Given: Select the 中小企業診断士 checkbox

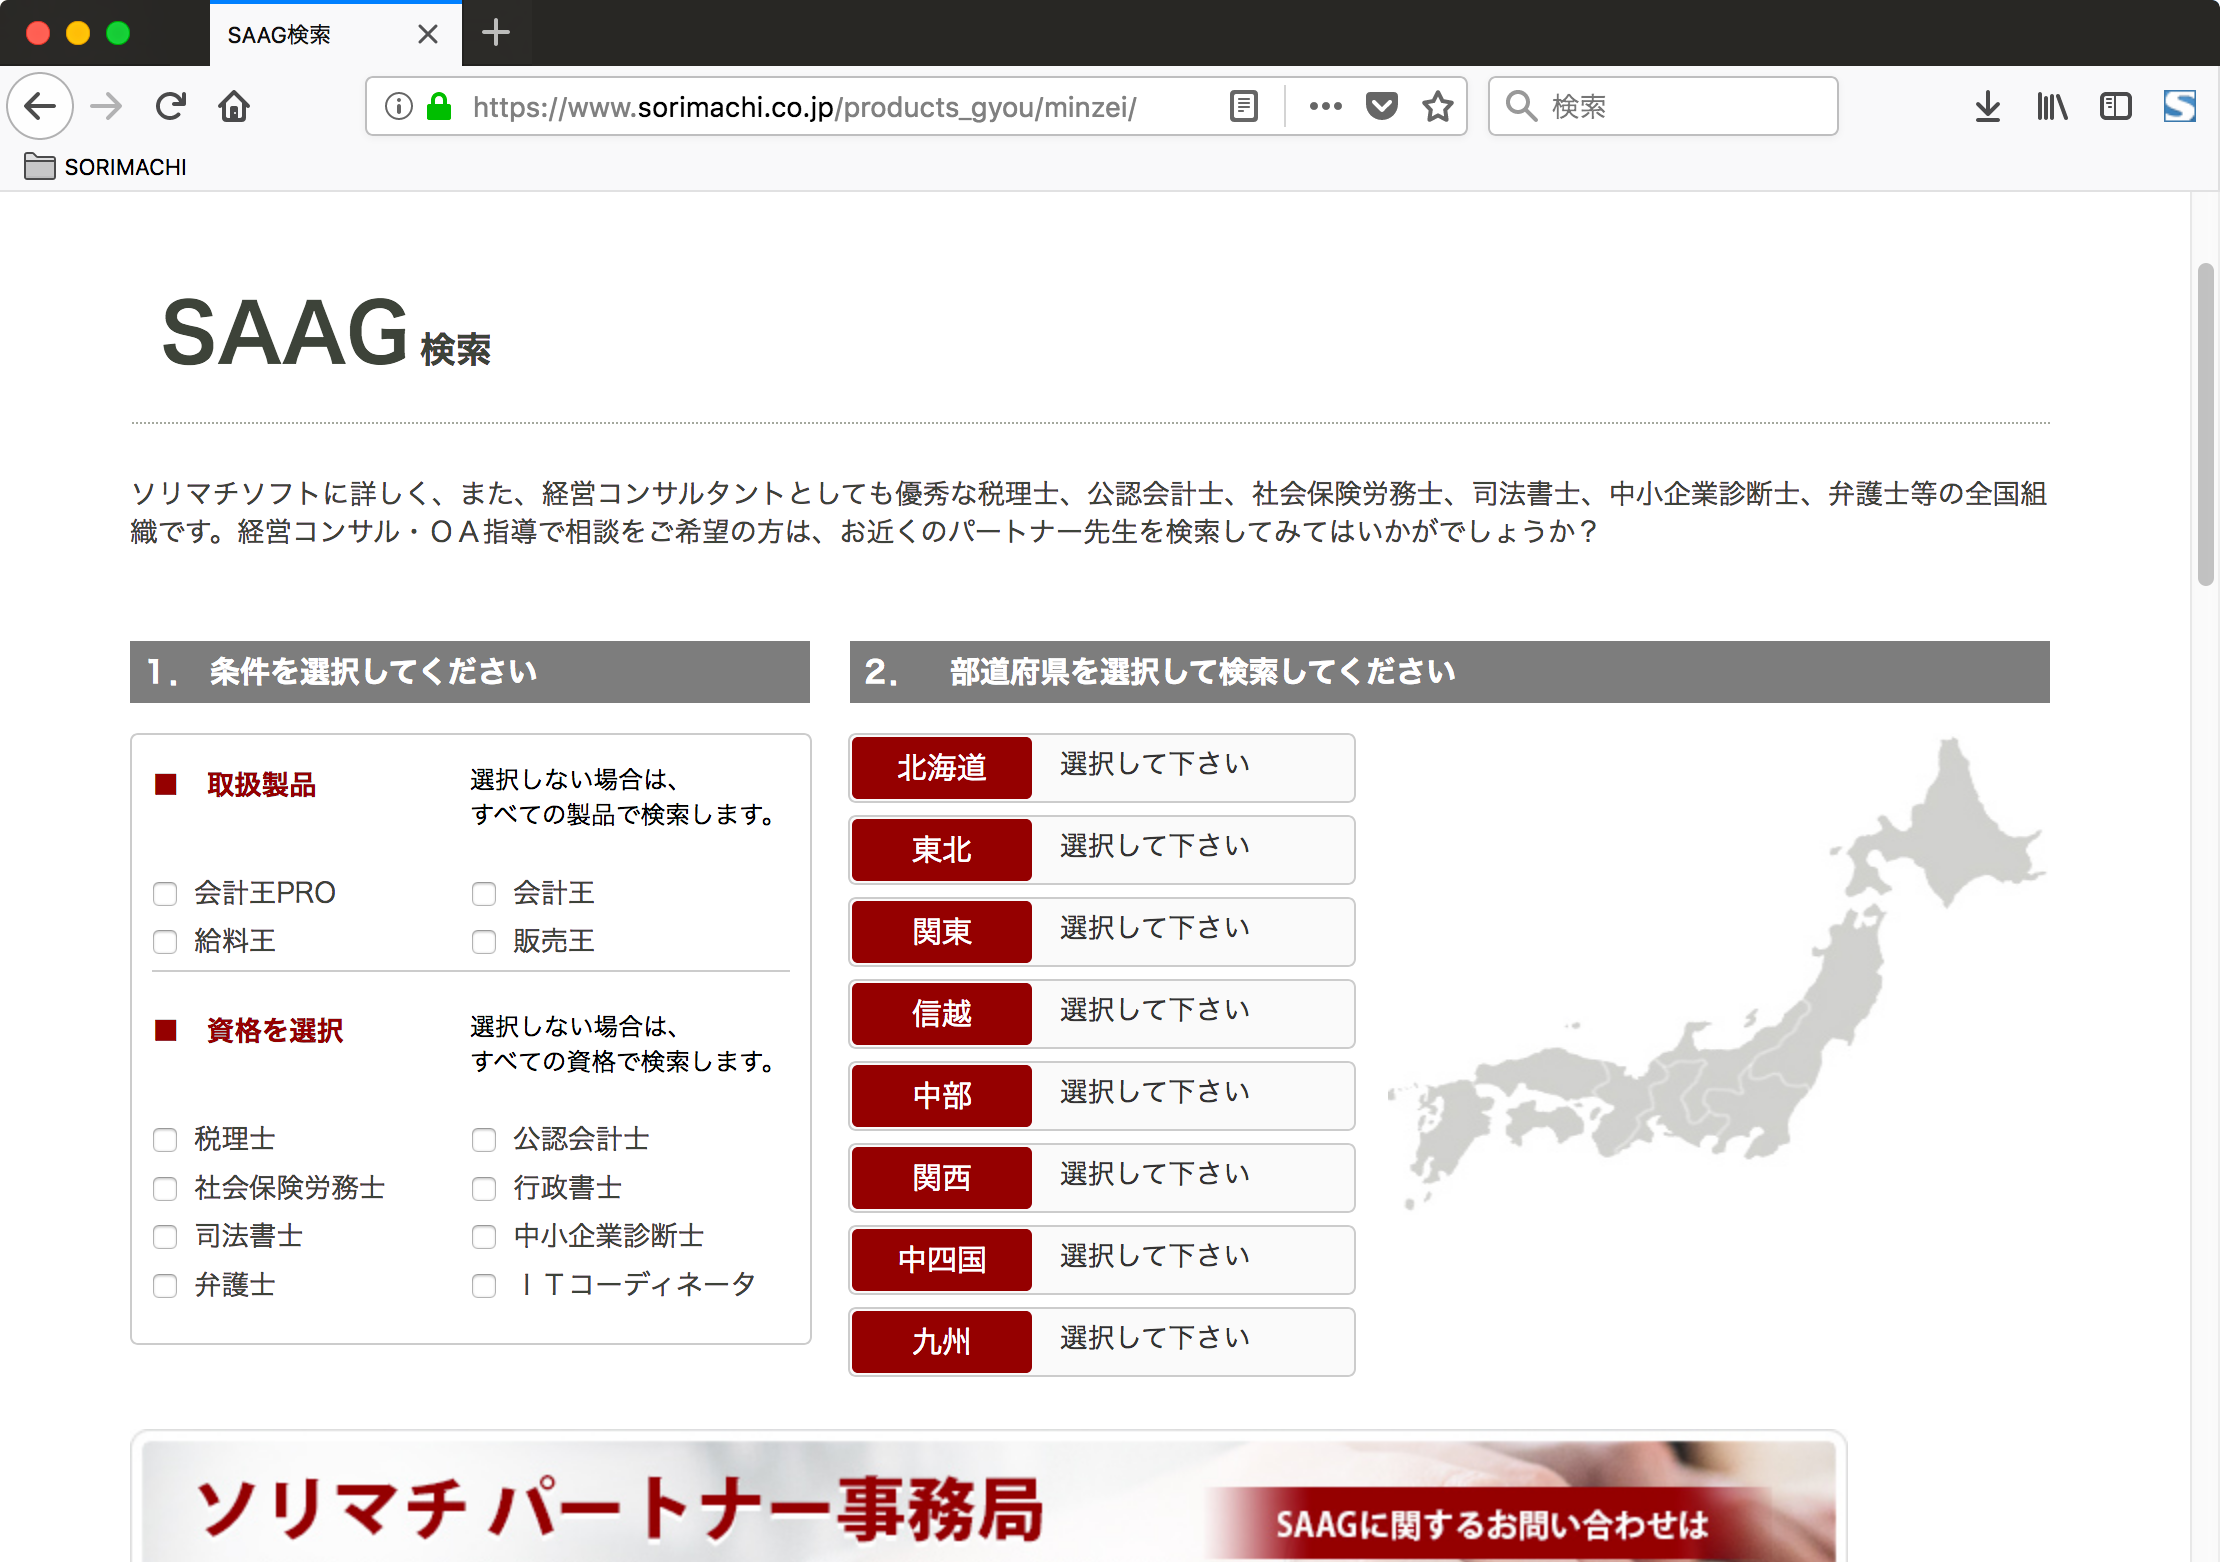Looking at the screenshot, I should point(484,1237).
